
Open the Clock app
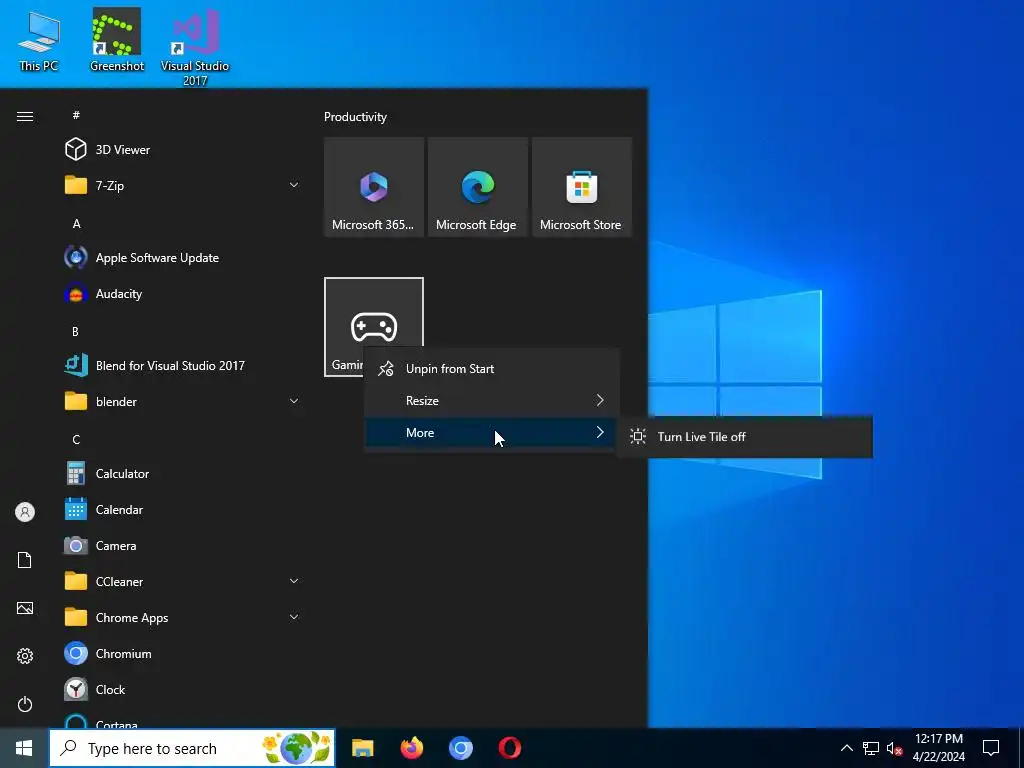click(x=183, y=689)
